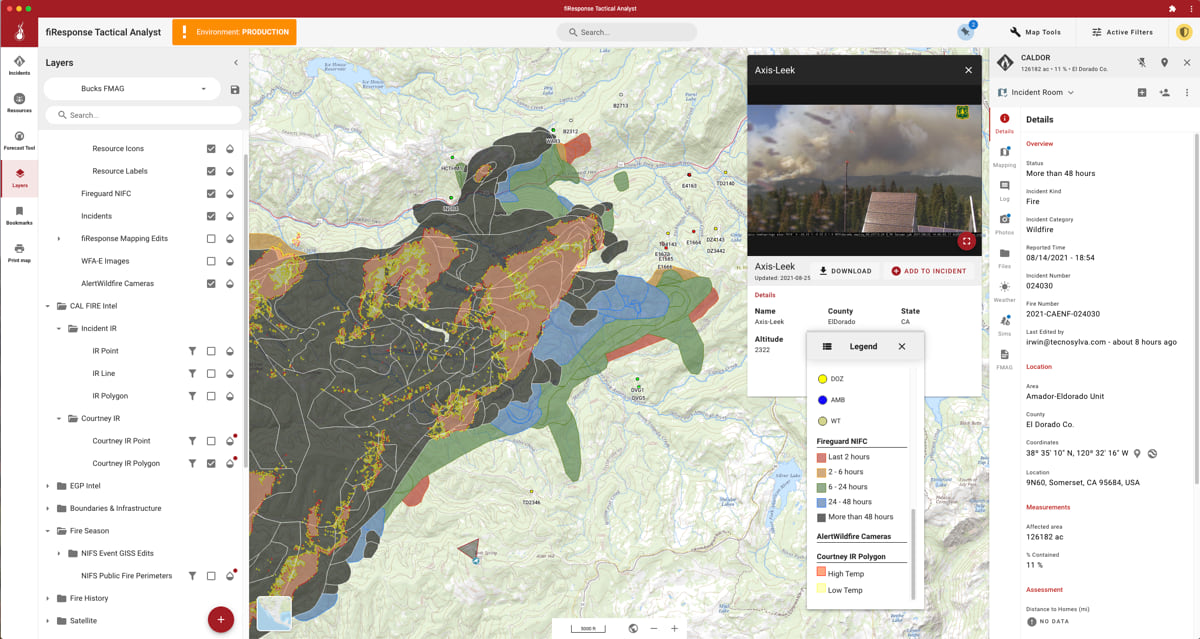The height and width of the screenshot is (639, 1200).
Task: Close the Legend panel
Action: (x=902, y=346)
